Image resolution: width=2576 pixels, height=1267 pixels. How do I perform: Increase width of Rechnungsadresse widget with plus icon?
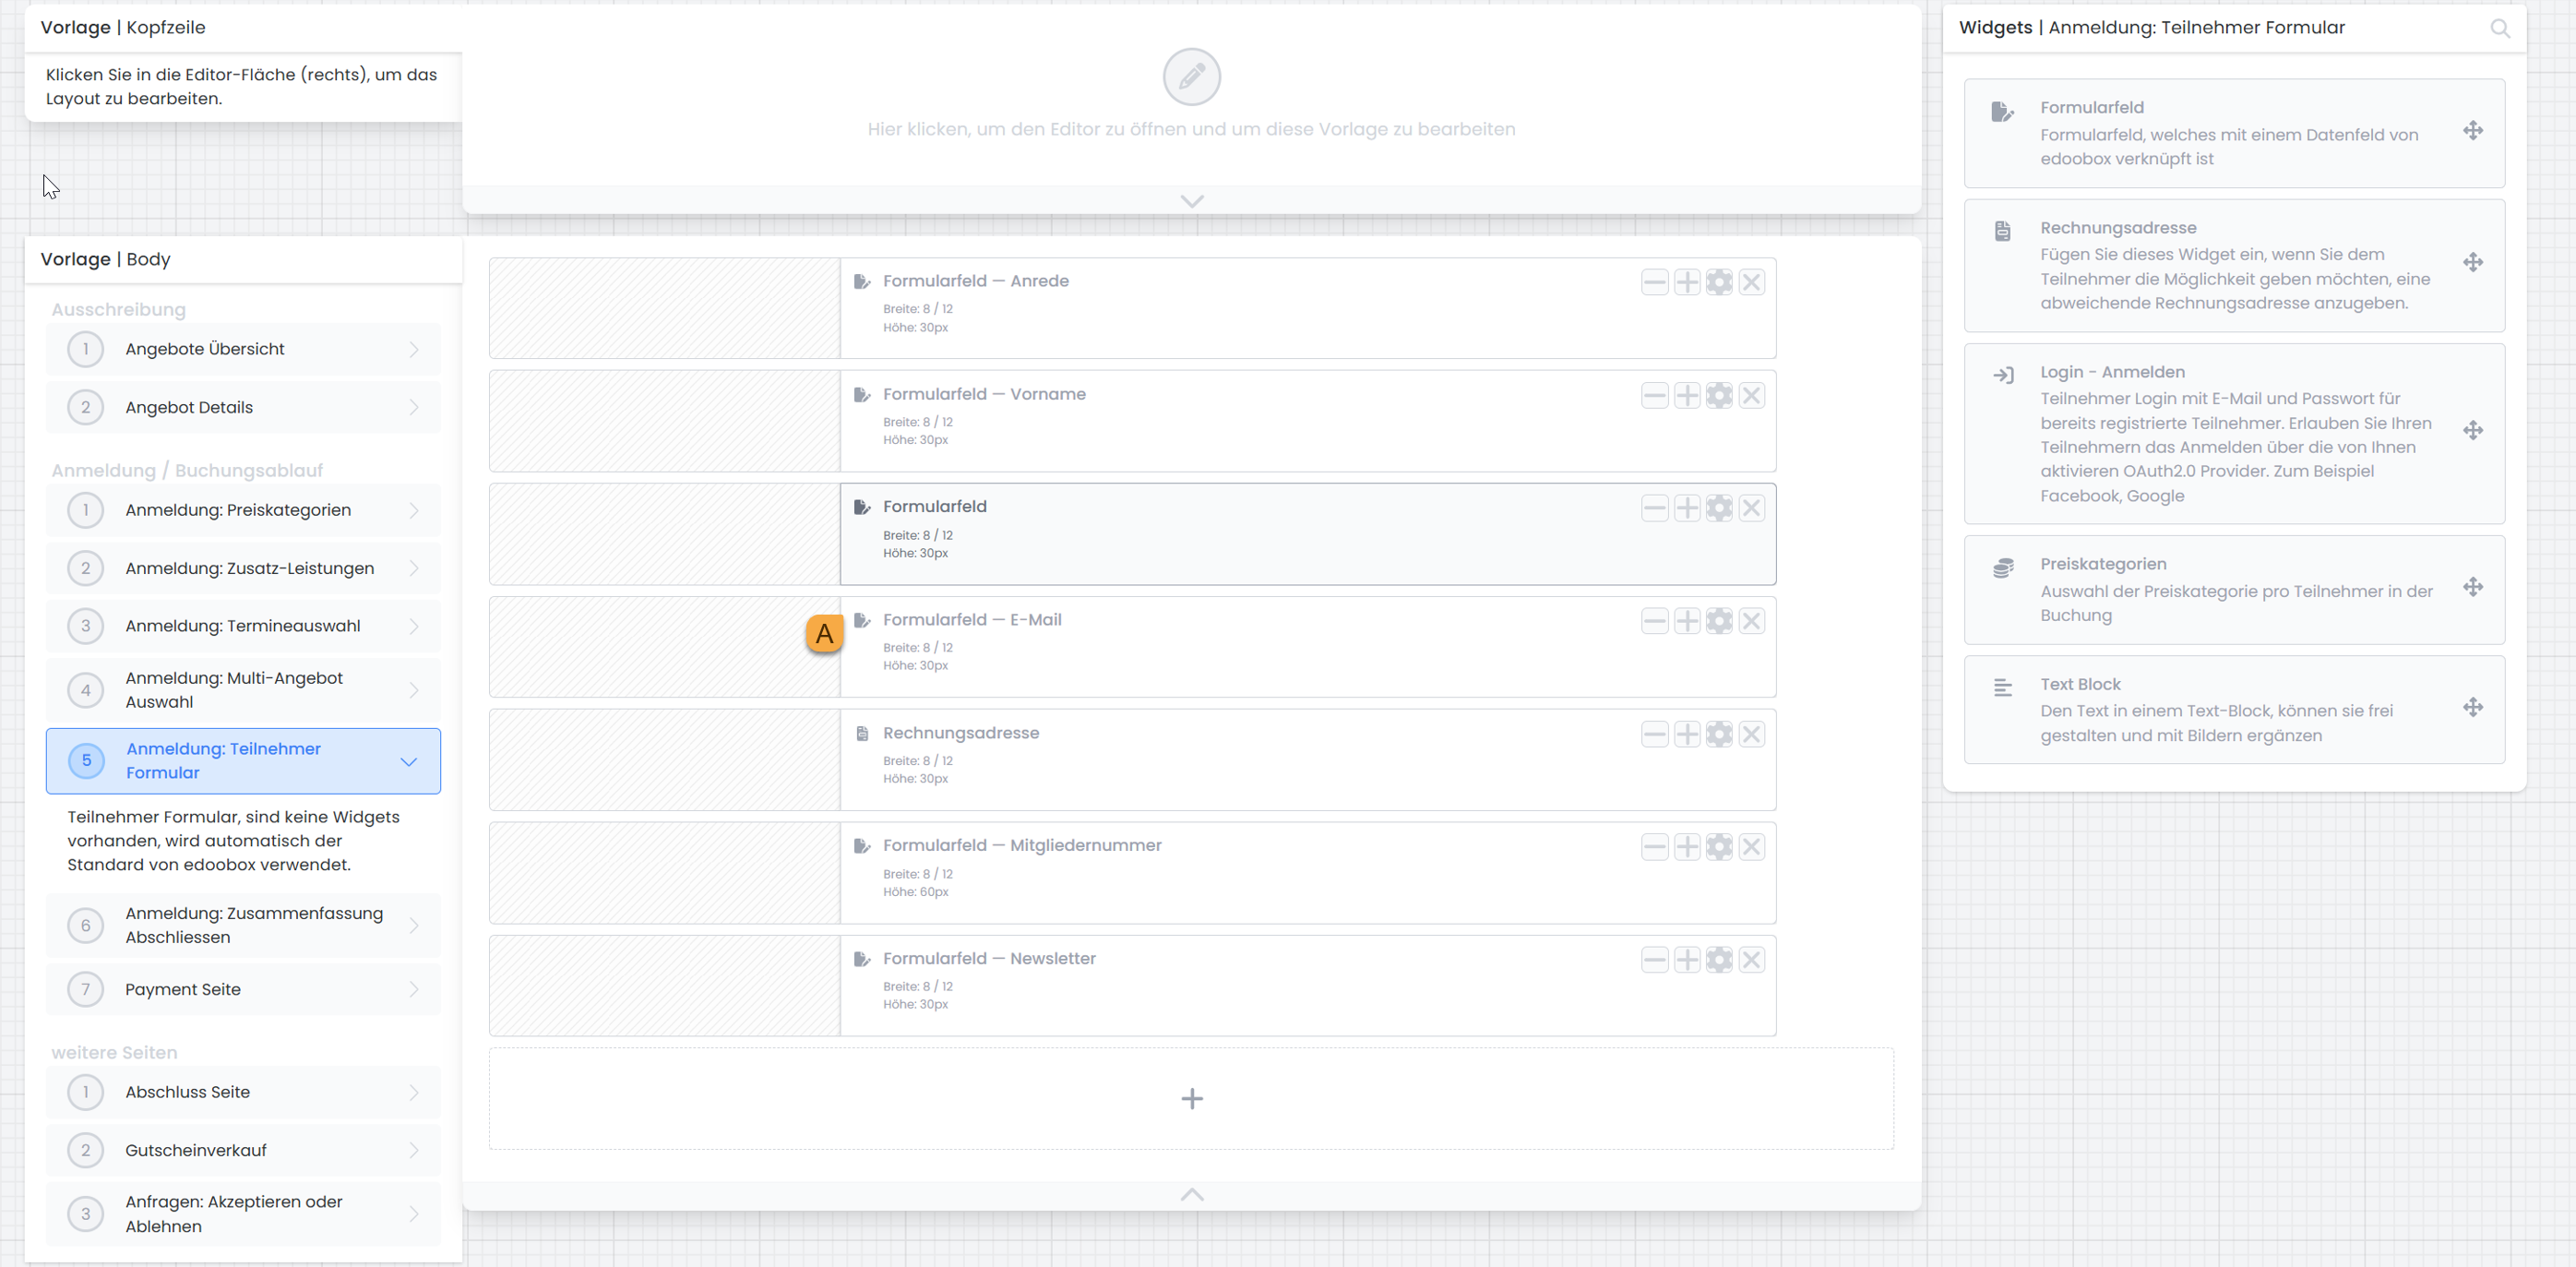click(x=1687, y=734)
